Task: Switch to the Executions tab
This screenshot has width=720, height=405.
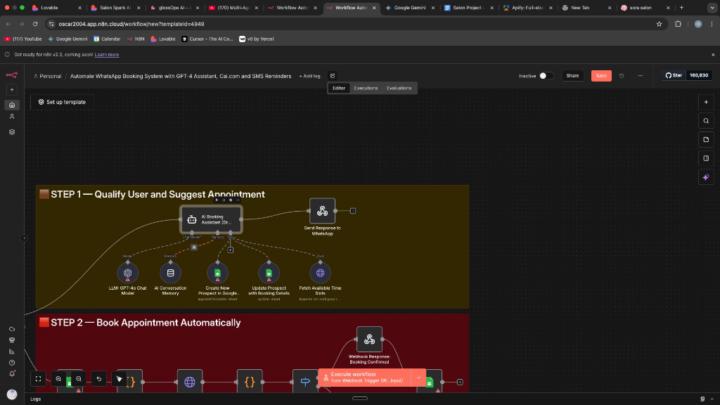Action: [365, 88]
